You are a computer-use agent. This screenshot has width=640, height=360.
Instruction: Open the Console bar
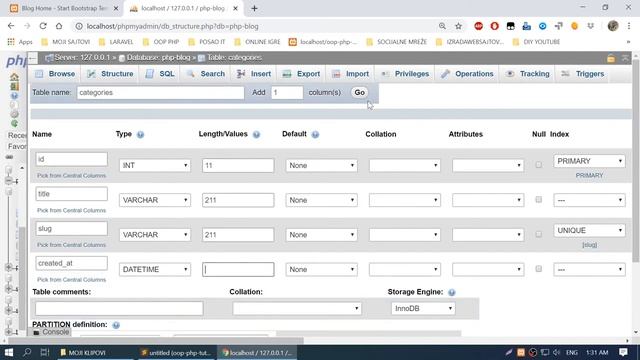pyautogui.click(x=51, y=332)
